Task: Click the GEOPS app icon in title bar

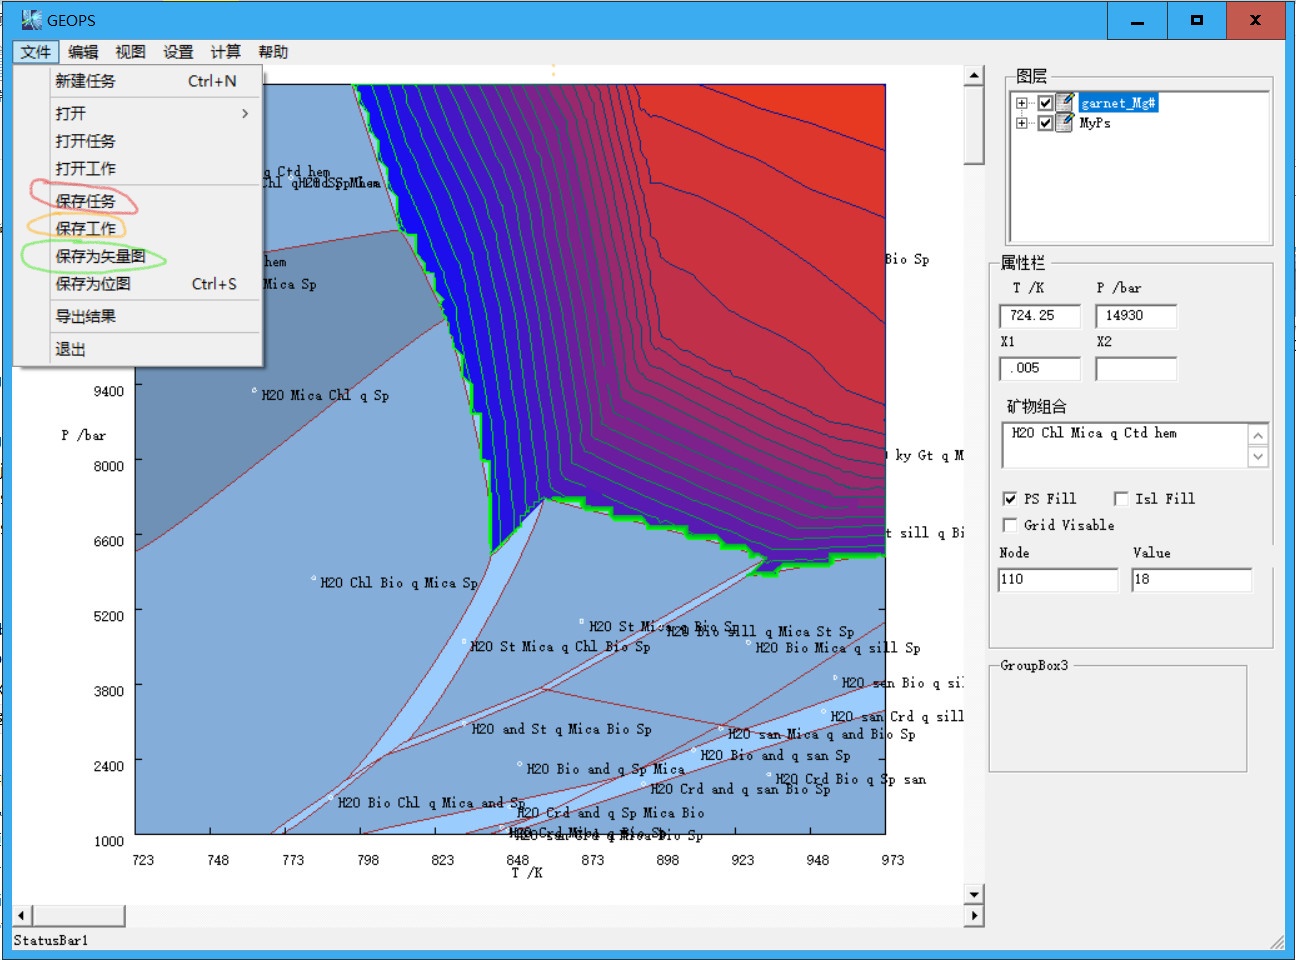Action: point(31,20)
